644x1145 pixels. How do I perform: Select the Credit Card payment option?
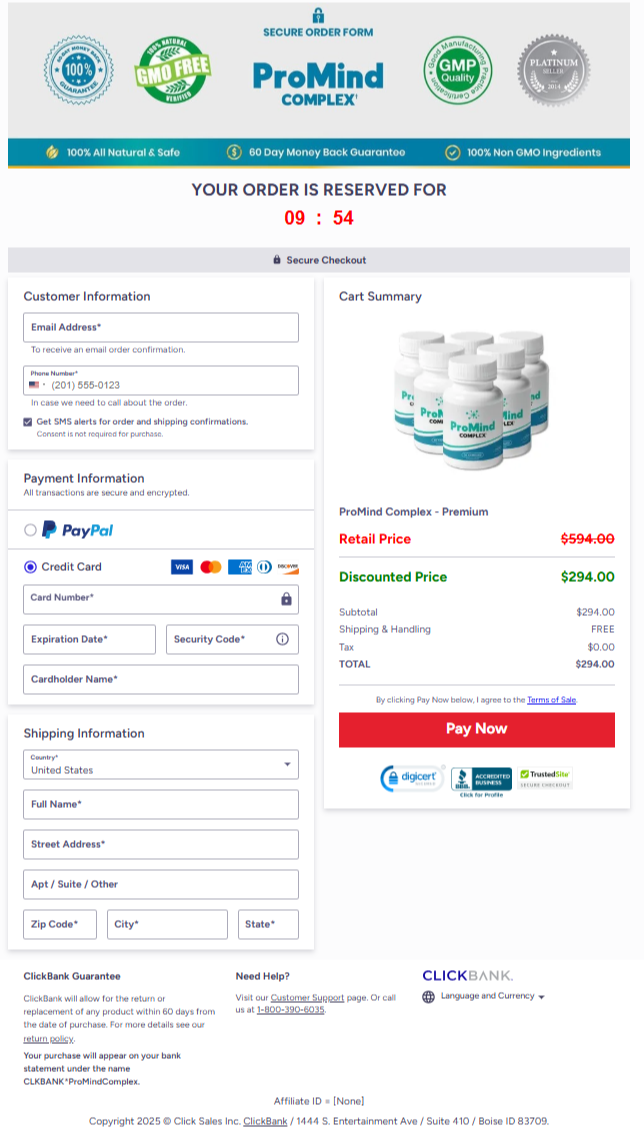click(x=30, y=567)
